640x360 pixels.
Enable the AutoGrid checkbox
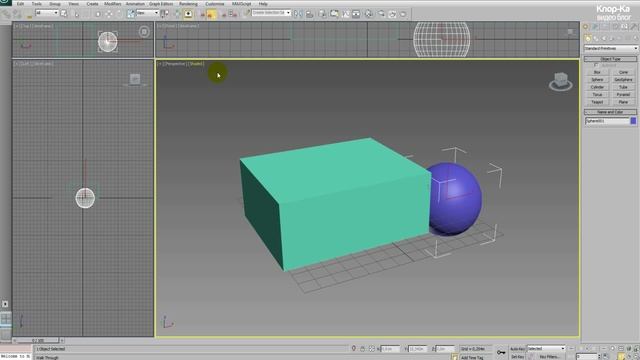(x=596, y=65)
